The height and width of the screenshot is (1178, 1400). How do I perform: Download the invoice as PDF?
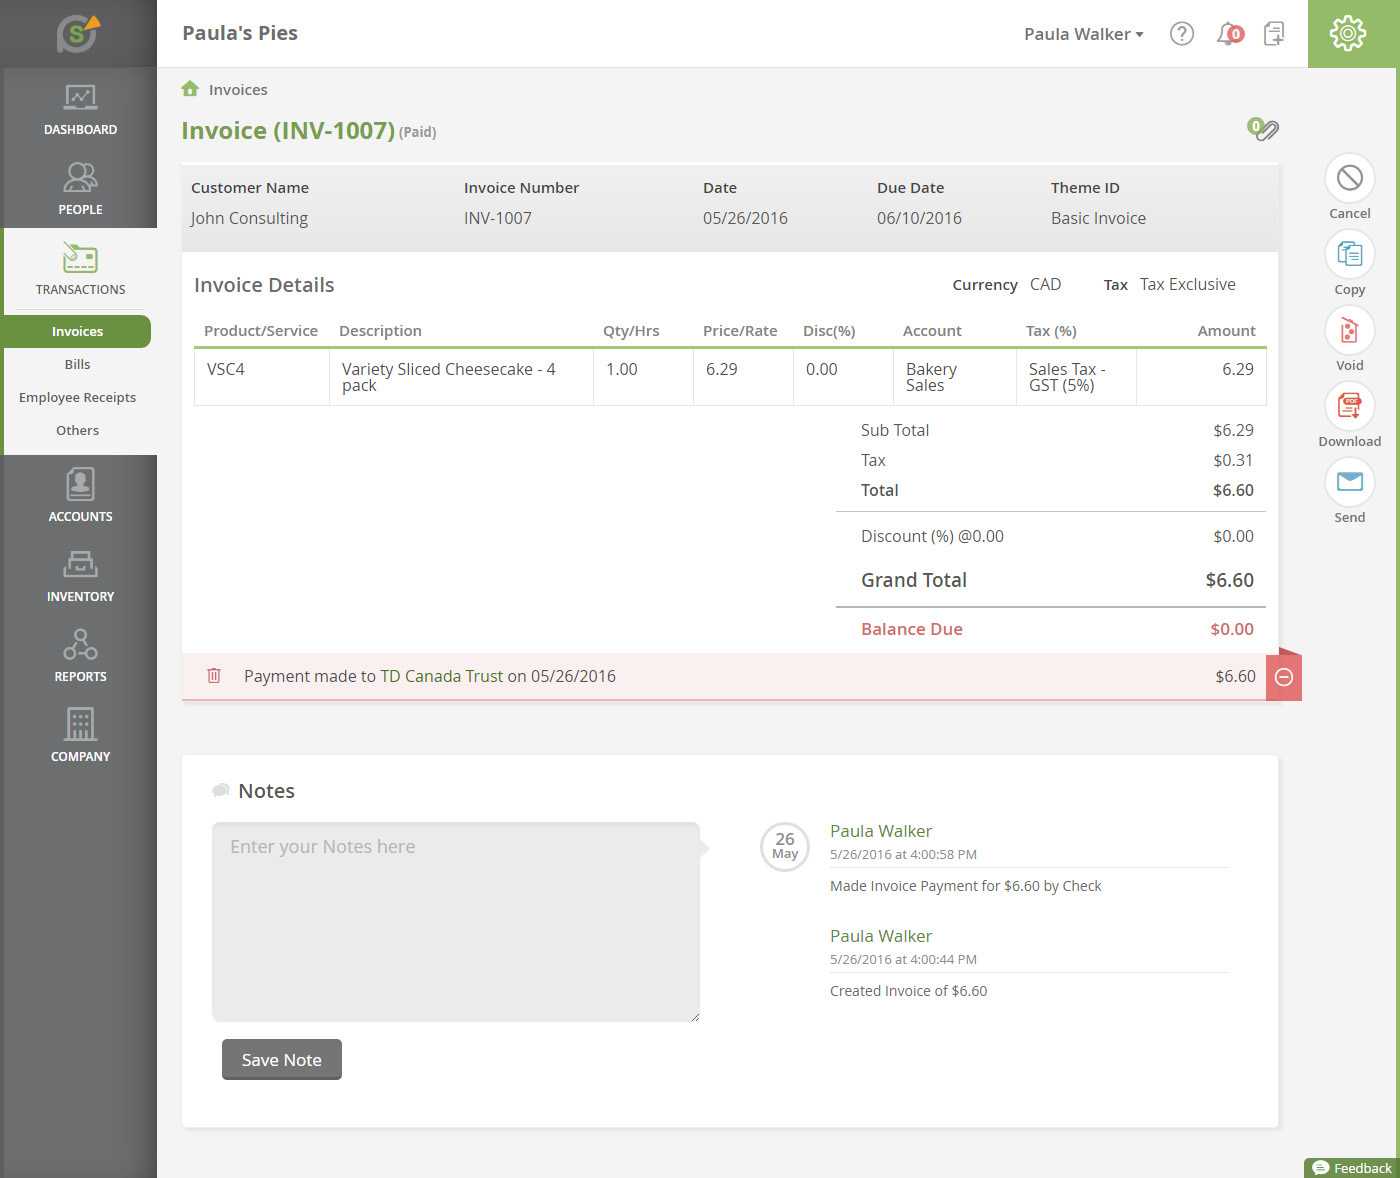1349,407
